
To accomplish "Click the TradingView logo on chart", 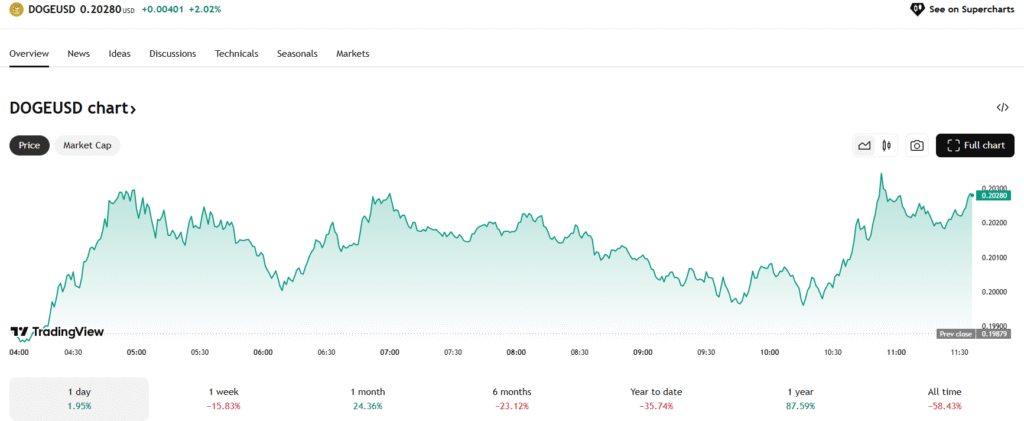I will tap(57, 332).
